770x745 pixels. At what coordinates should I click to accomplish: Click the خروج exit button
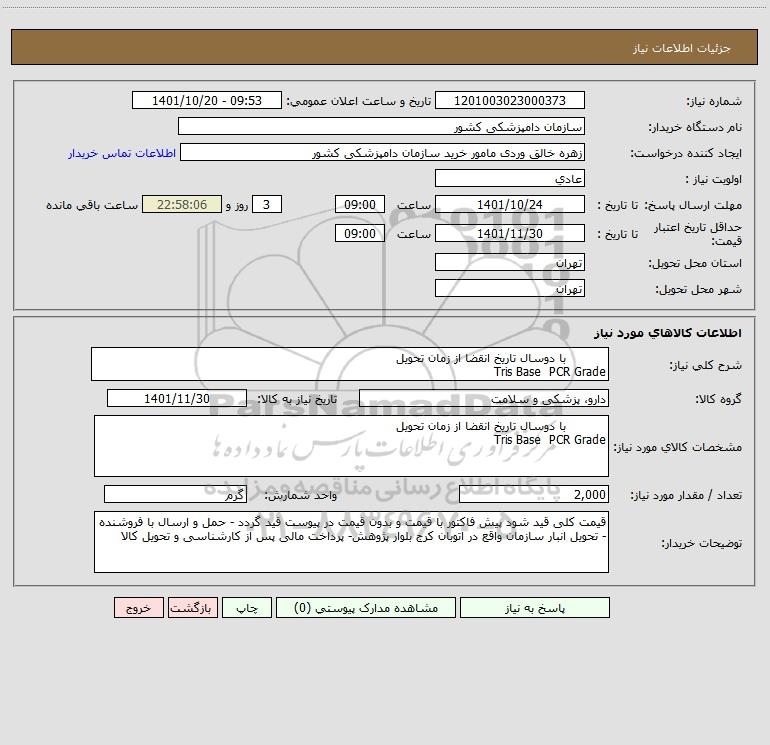138,608
